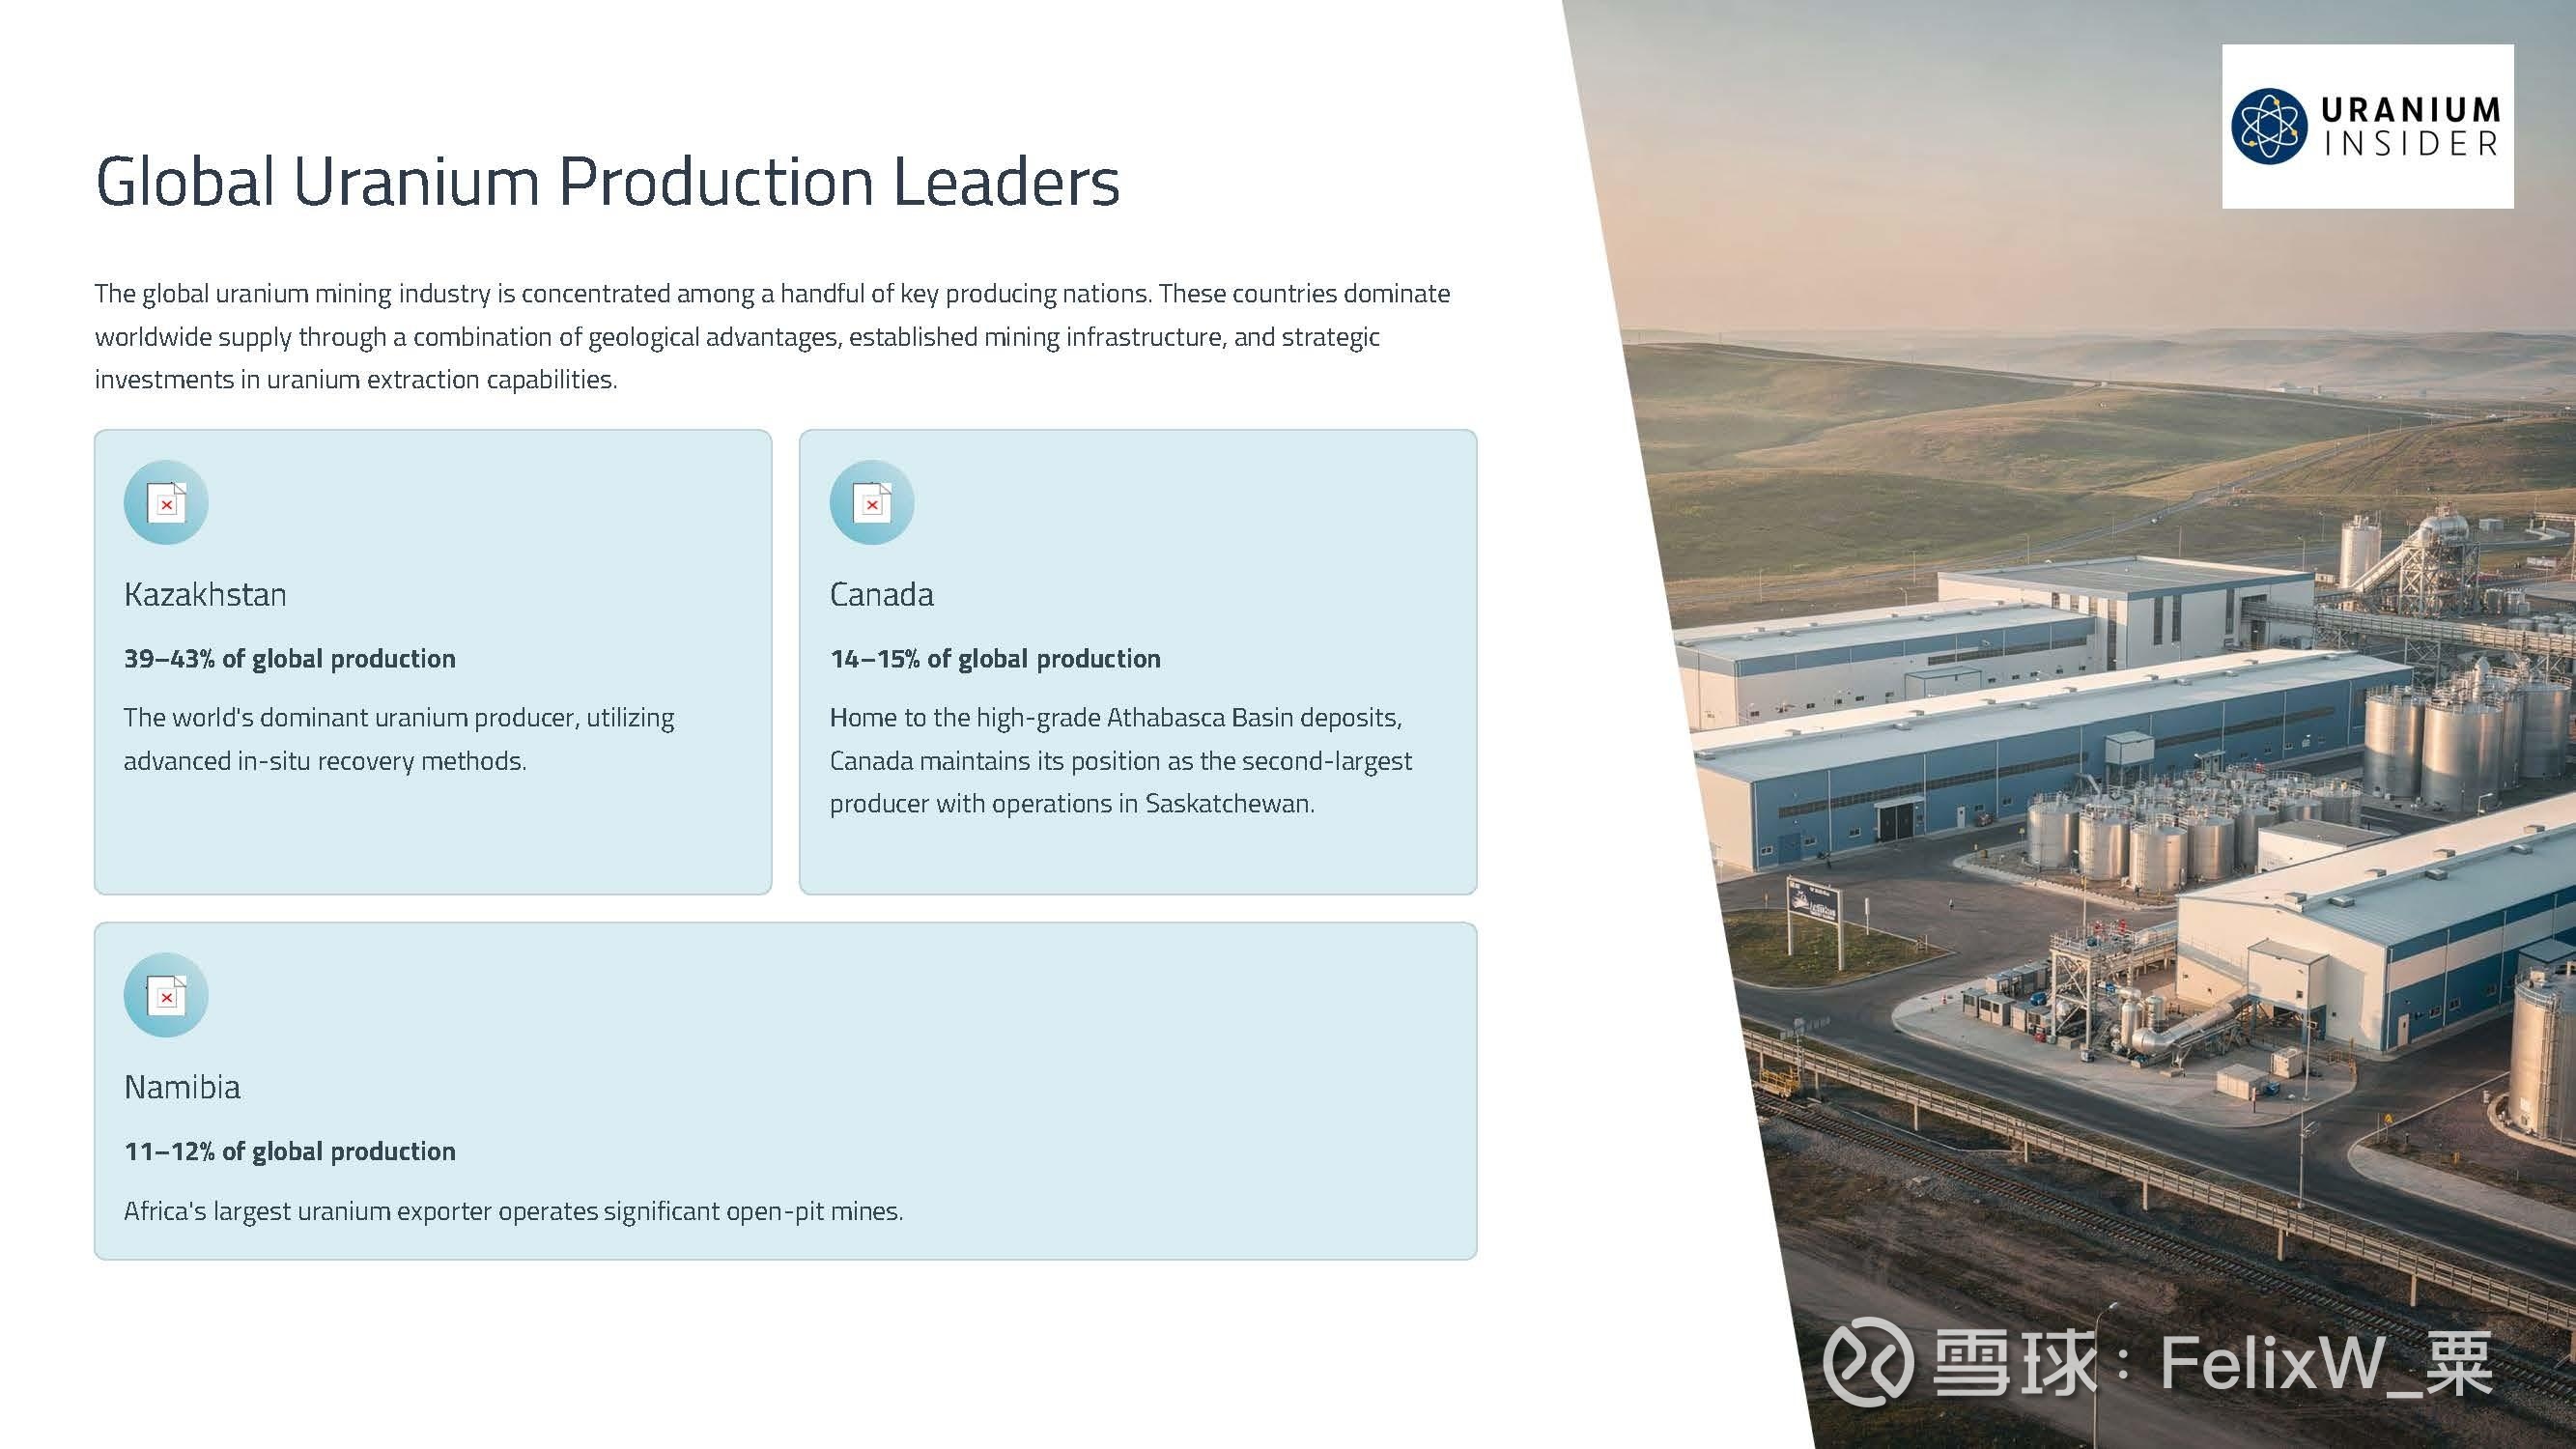Click the broken image icon above Namibia
The image size is (2576, 1449).
click(x=166, y=996)
